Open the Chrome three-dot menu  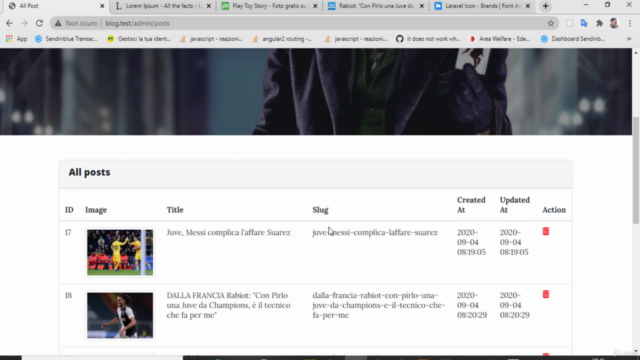tap(630, 23)
